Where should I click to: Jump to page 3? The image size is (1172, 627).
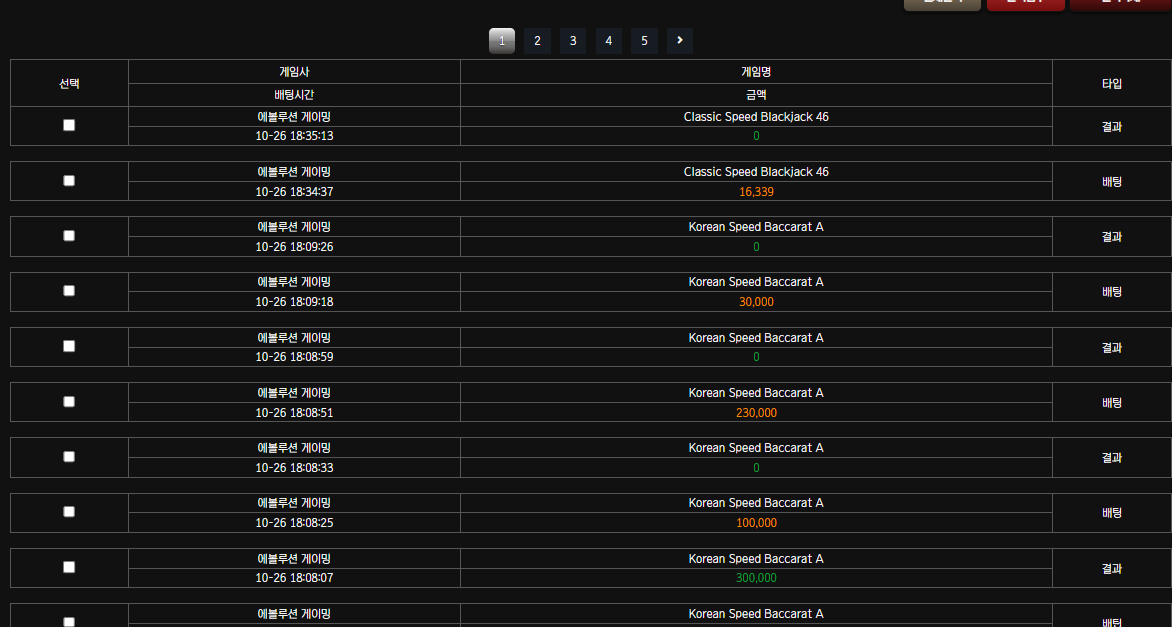[x=573, y=41]
